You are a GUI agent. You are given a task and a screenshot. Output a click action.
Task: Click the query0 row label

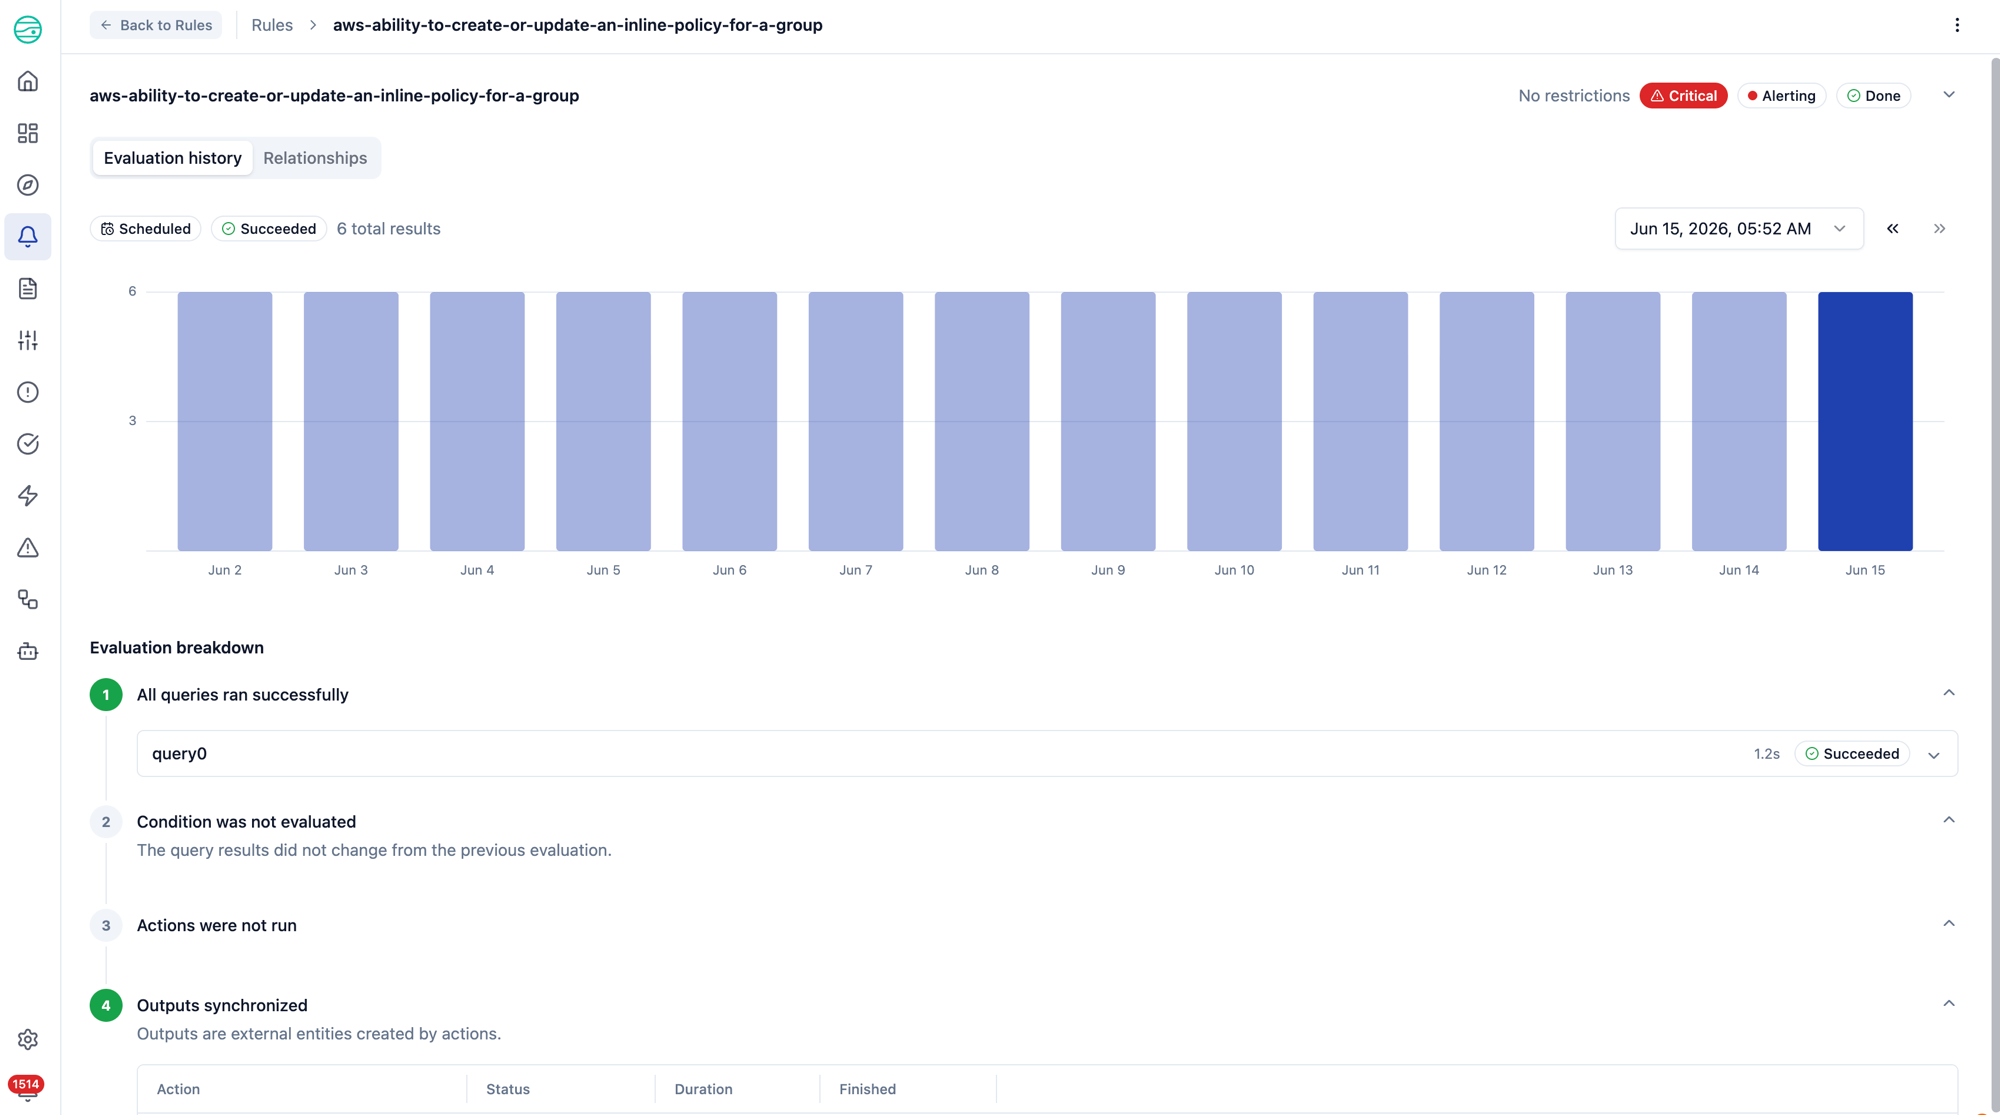179,754
